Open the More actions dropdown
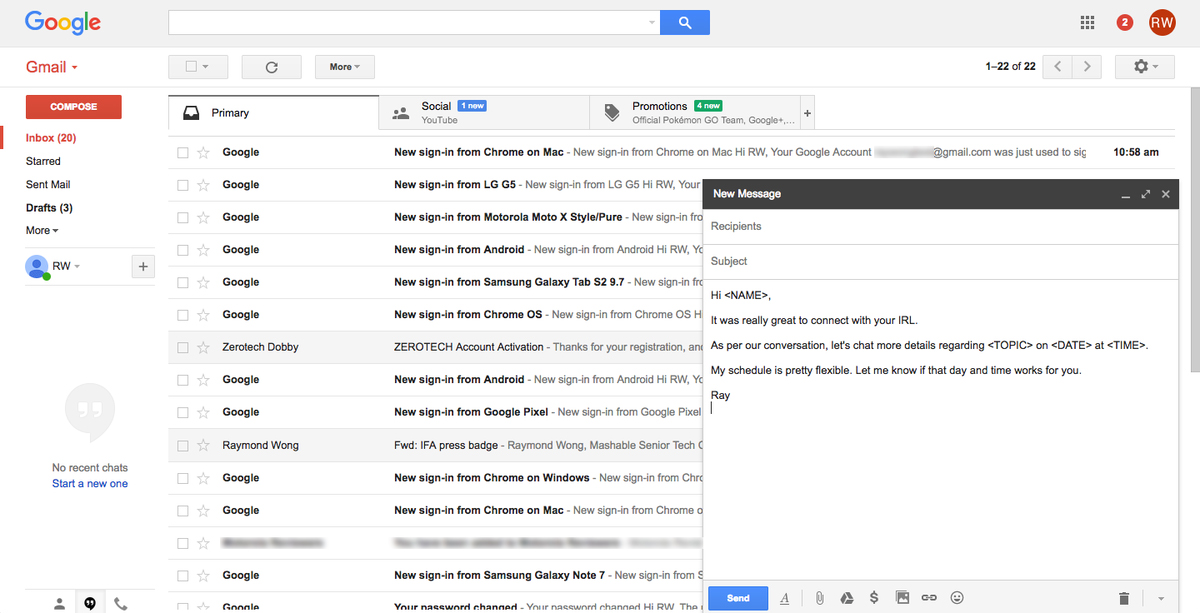The height and width of the screenshot is (613, 1200). tap(344, 67)
